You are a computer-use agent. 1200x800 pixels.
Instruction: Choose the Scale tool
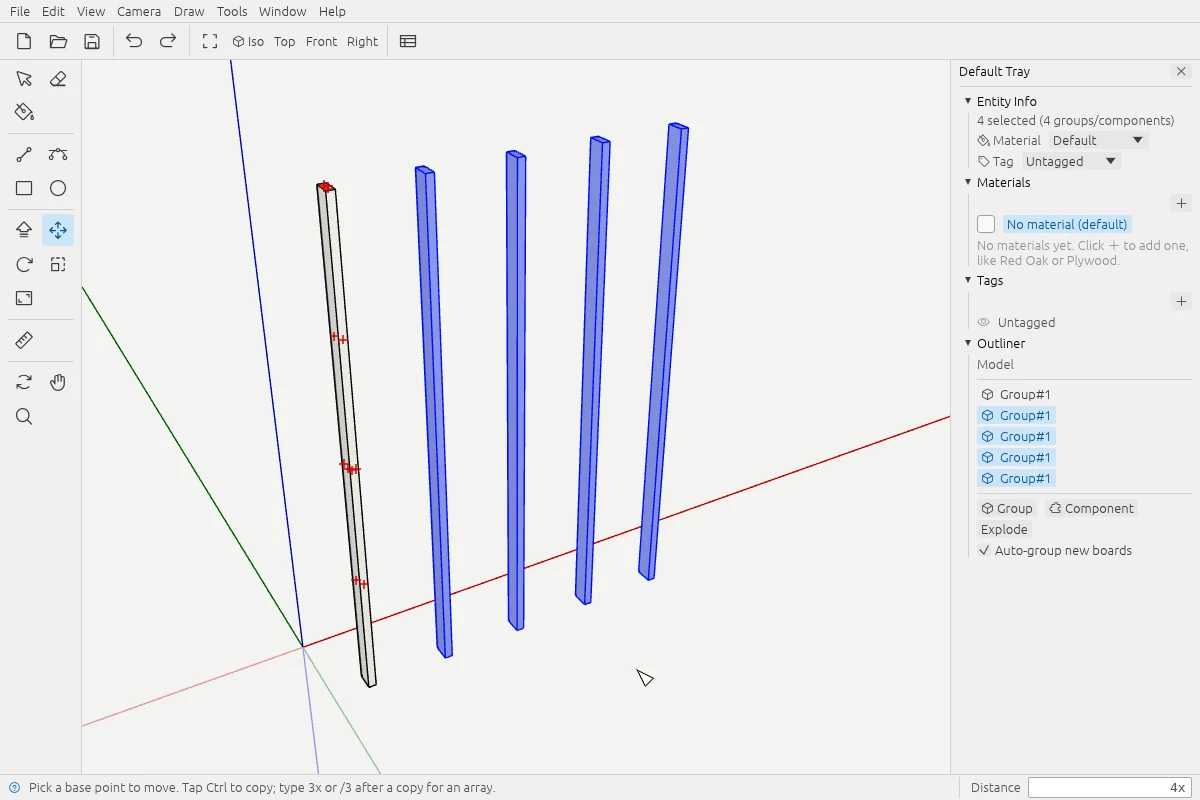(24, 298)
